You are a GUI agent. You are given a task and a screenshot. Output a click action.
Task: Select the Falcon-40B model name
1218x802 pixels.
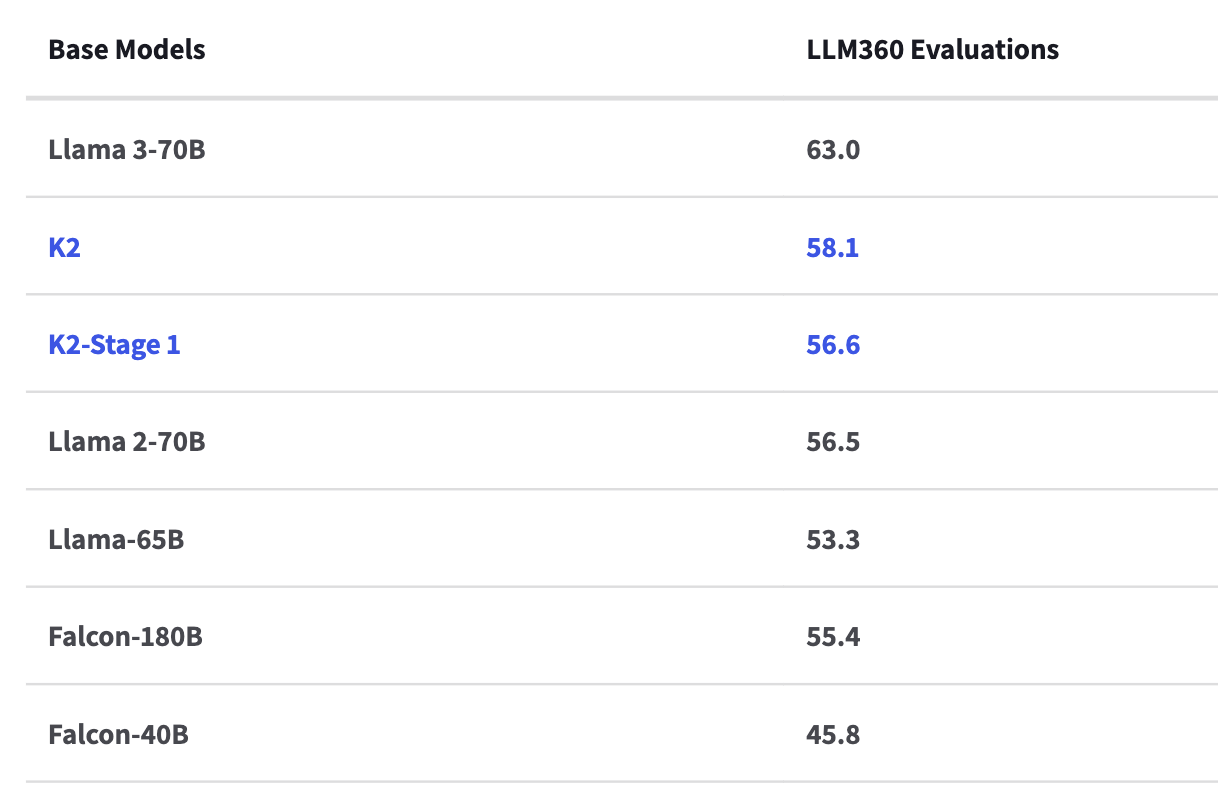pos(118,735)
